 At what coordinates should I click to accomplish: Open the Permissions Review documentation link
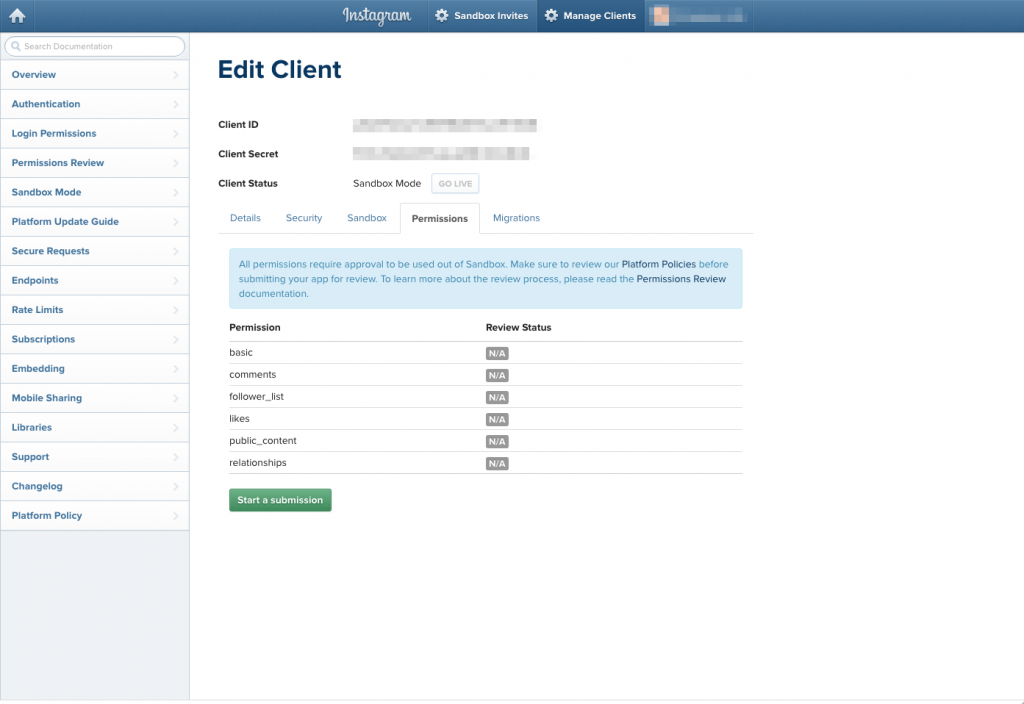[x=681, y=280]
